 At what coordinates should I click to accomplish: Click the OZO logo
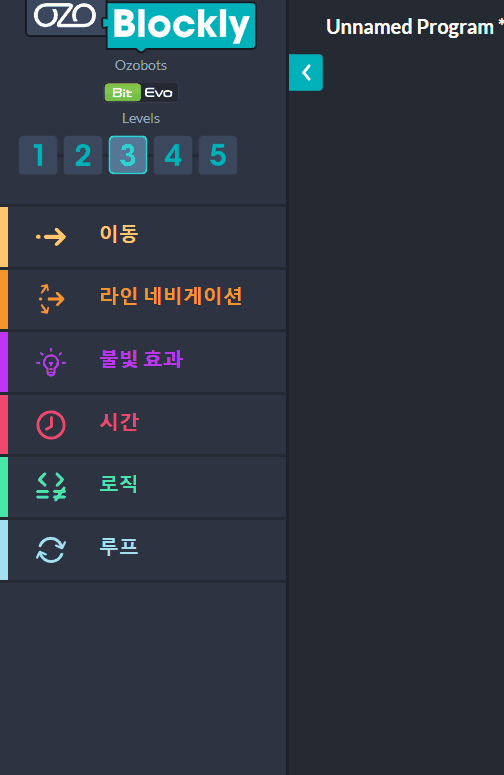[x=65, y=16]
